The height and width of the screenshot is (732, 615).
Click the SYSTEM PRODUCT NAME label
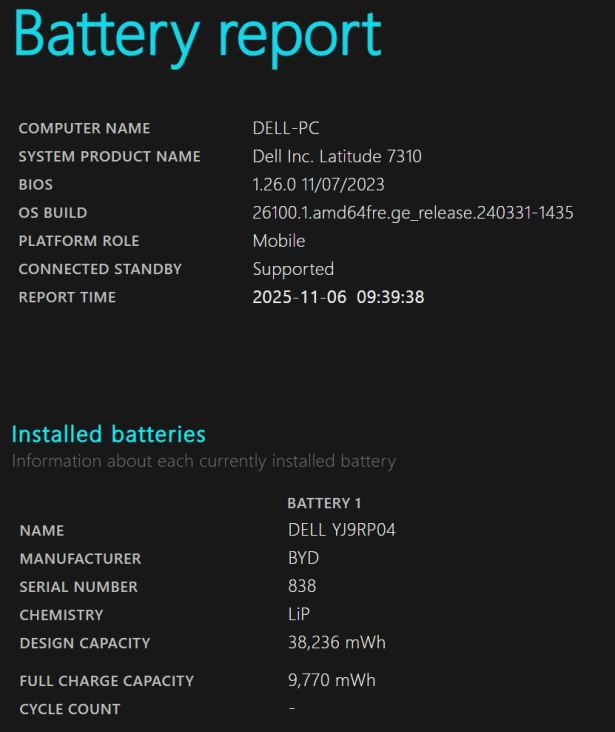pyautogui.click(x=109, y=157)
